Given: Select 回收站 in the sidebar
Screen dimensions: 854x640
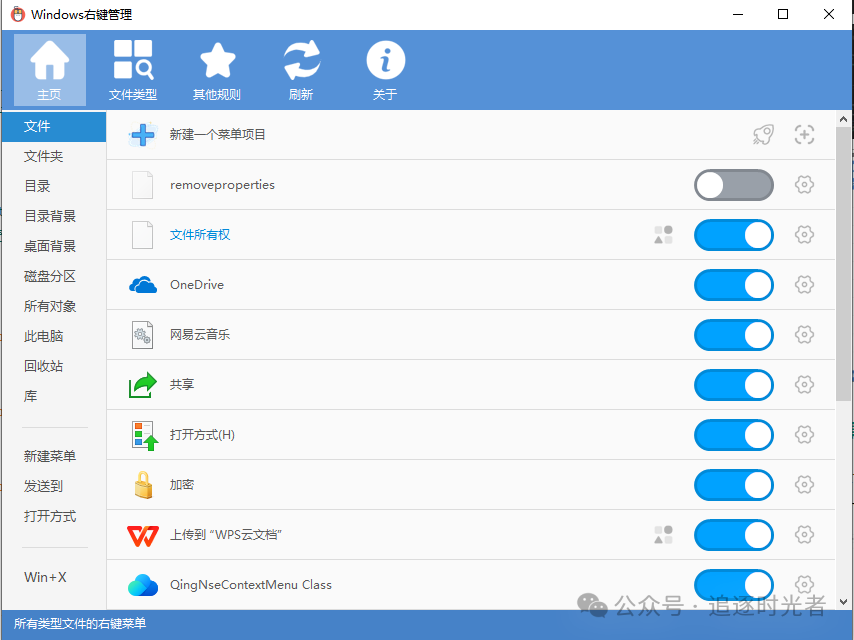Looking at the screenshot, I should click(x=54, y=366).
